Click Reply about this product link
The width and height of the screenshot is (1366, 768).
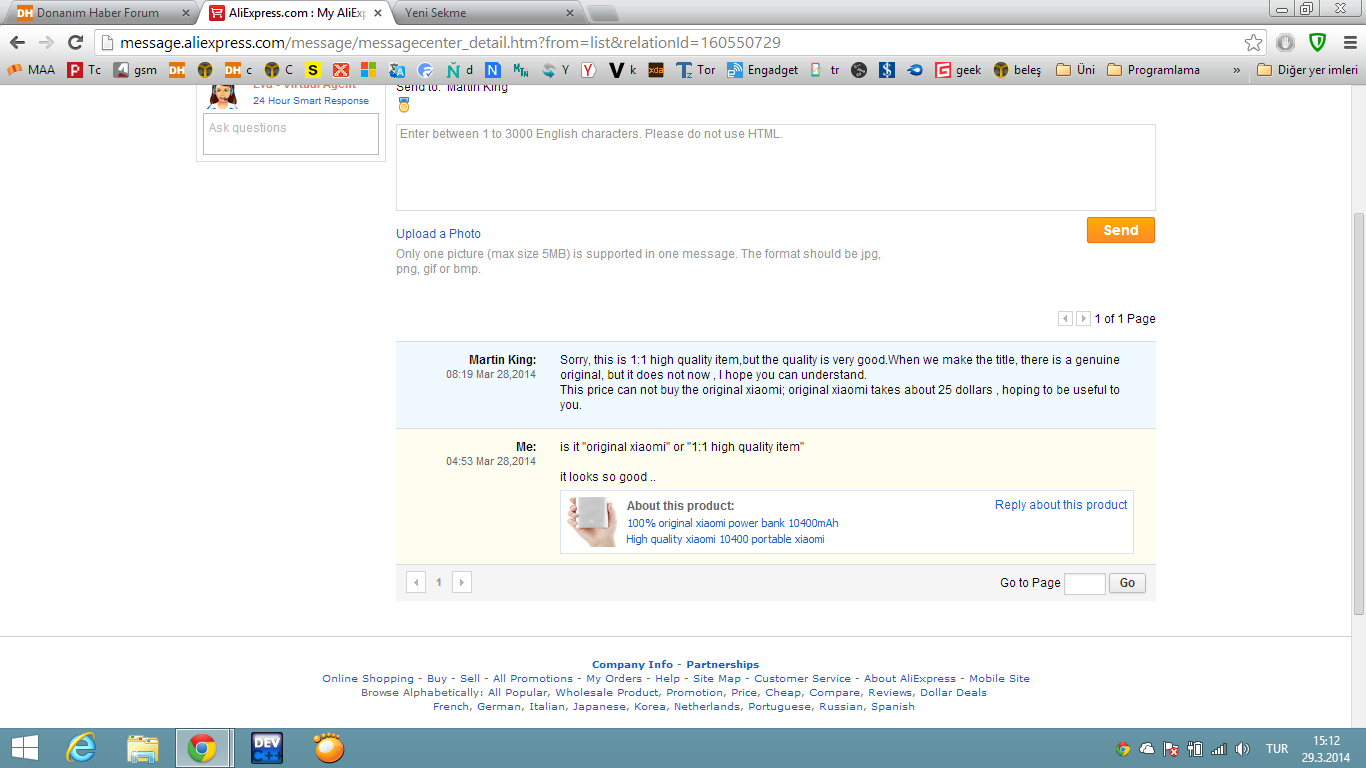point(1061,505)
